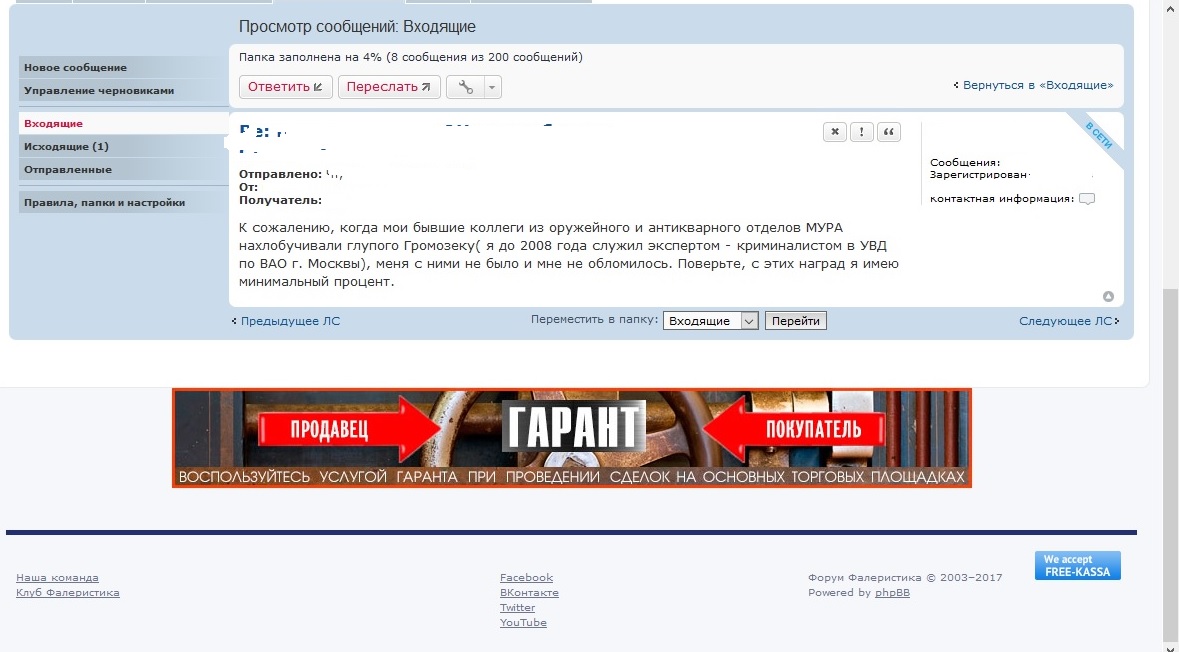
Task: Click the We accept FREE-KASSA badge
Action: pos(1077,565)
